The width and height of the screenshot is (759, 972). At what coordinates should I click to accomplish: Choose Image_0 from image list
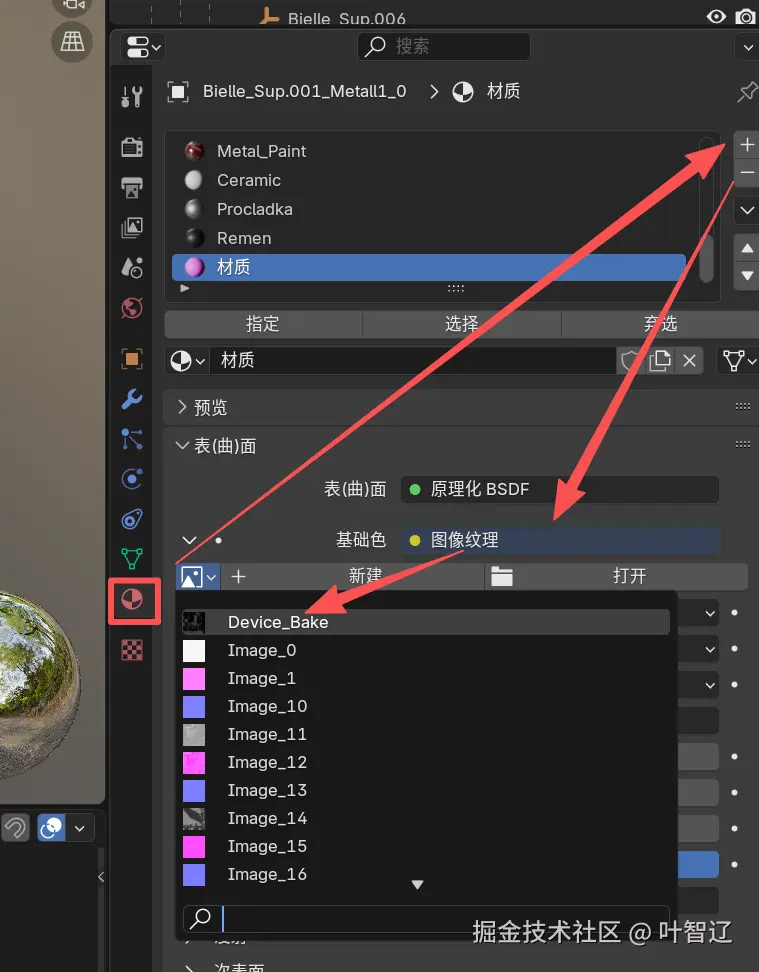pyautogui.click(x=425, y=650)
